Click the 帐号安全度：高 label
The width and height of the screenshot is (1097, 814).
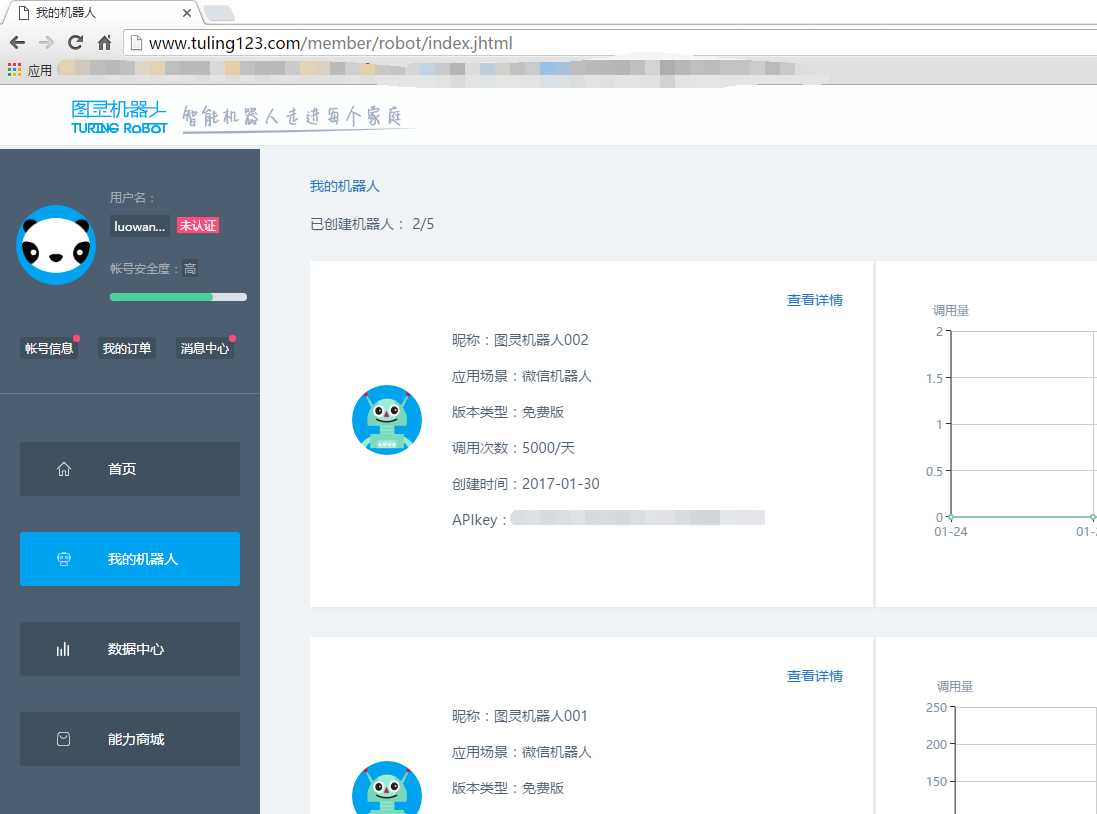click(153, 269)
